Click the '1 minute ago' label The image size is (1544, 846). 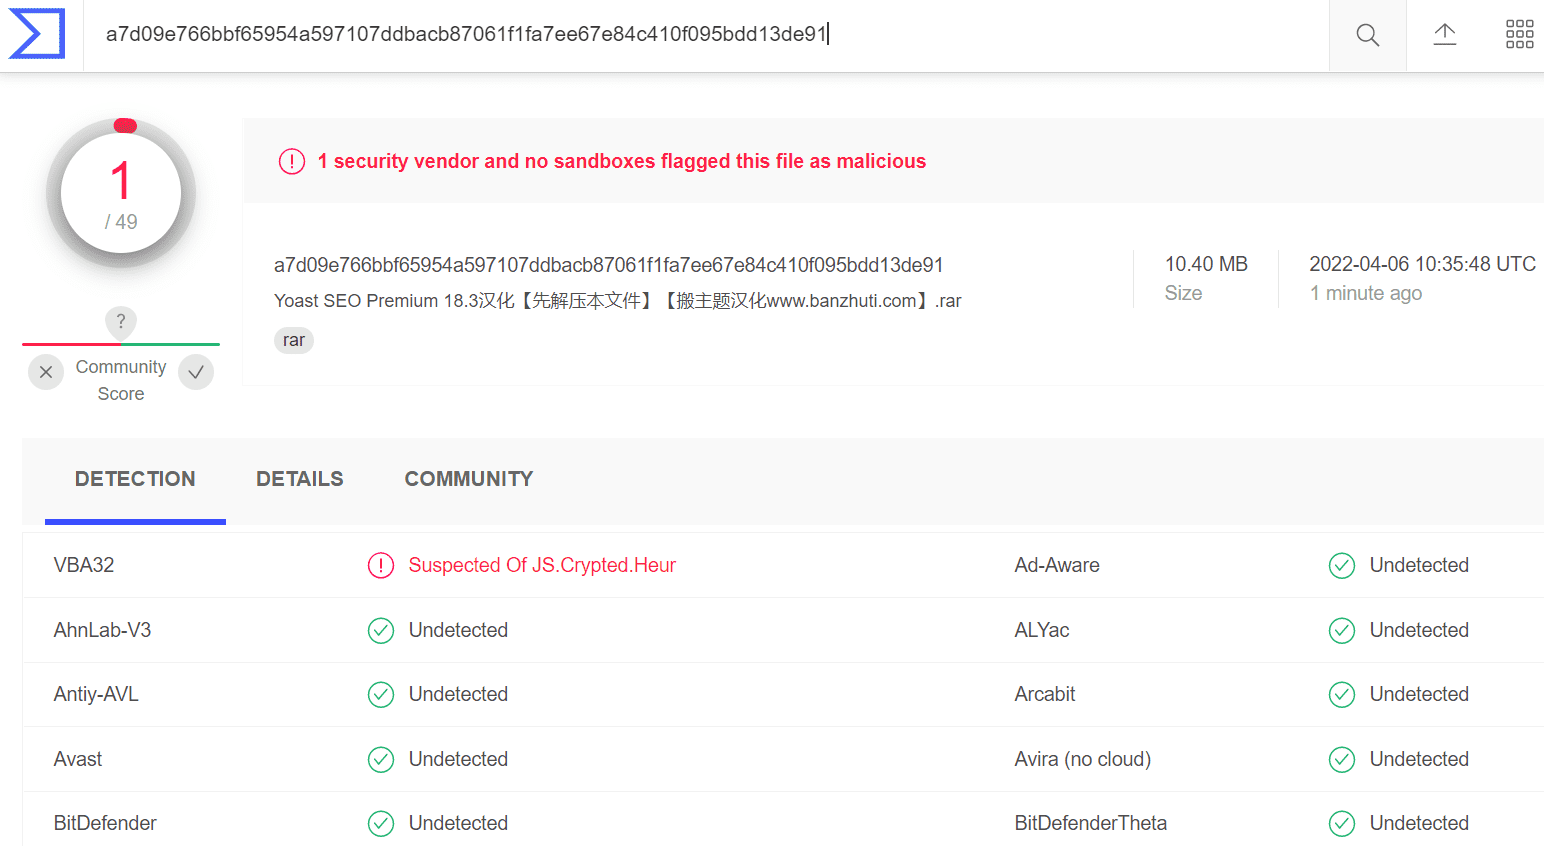(x=1366, y=293)
